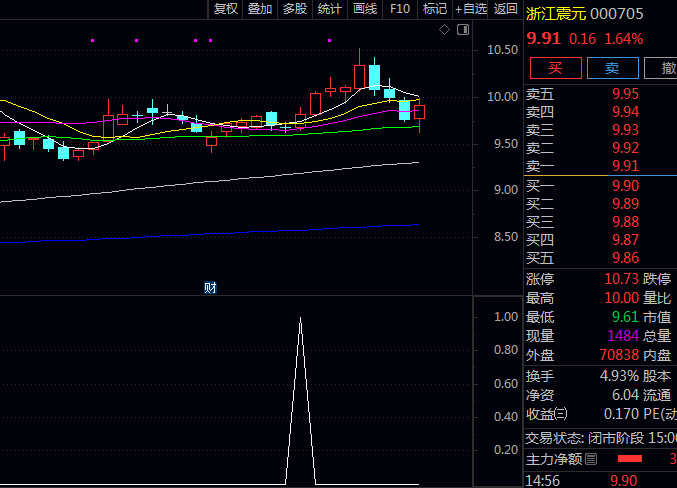Click 最高 value 10.00

coord(621,298)
